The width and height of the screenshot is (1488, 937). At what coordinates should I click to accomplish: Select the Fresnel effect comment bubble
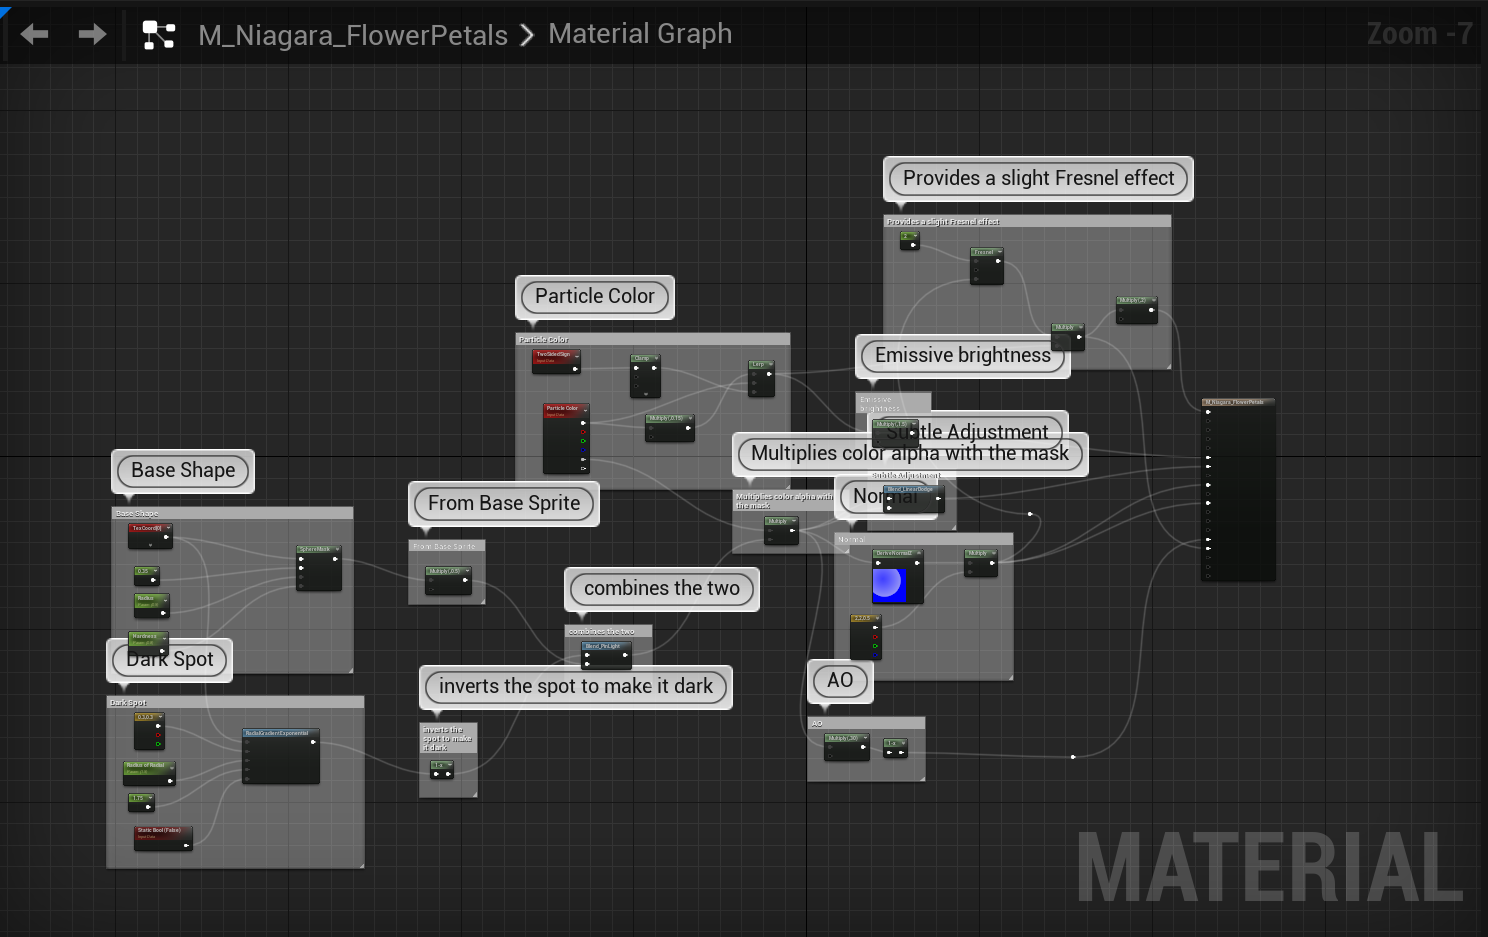tap(1039, 178)
